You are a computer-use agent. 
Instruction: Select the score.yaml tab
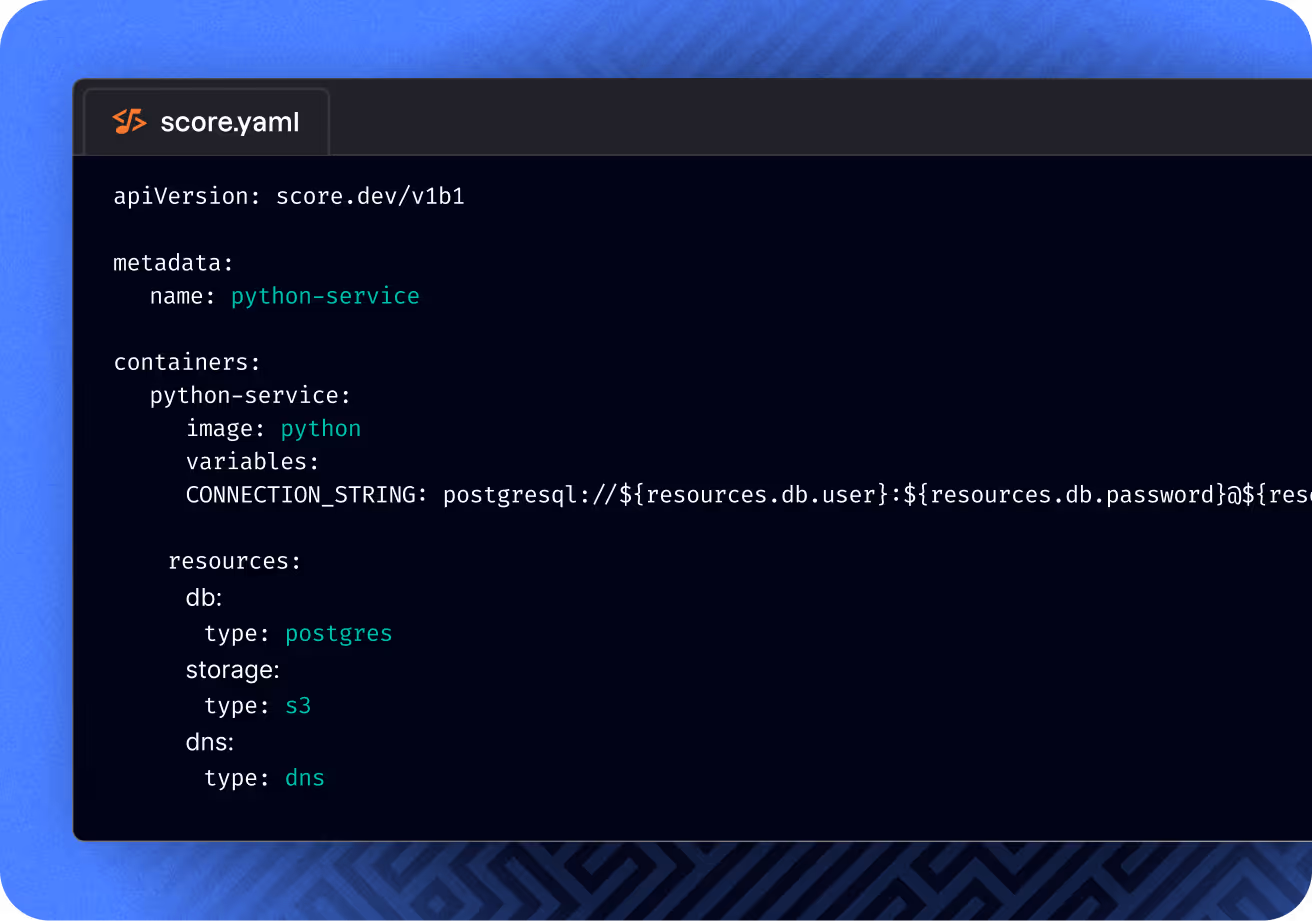[x=206, y=122]
